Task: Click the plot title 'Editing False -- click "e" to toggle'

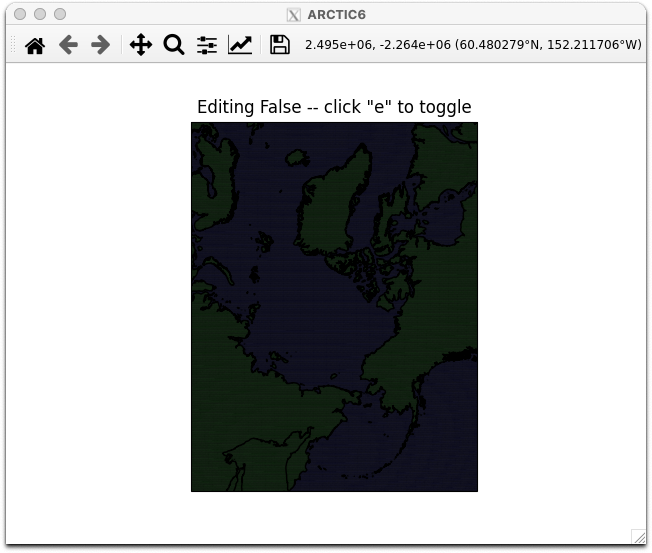Action: [334, 107]
